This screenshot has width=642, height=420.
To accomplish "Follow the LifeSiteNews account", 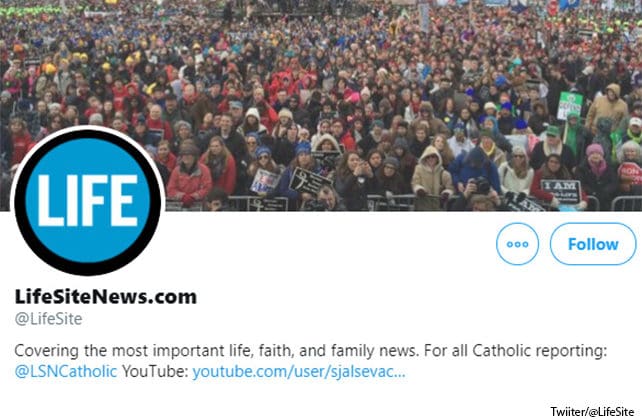I will tap(593, 244).
